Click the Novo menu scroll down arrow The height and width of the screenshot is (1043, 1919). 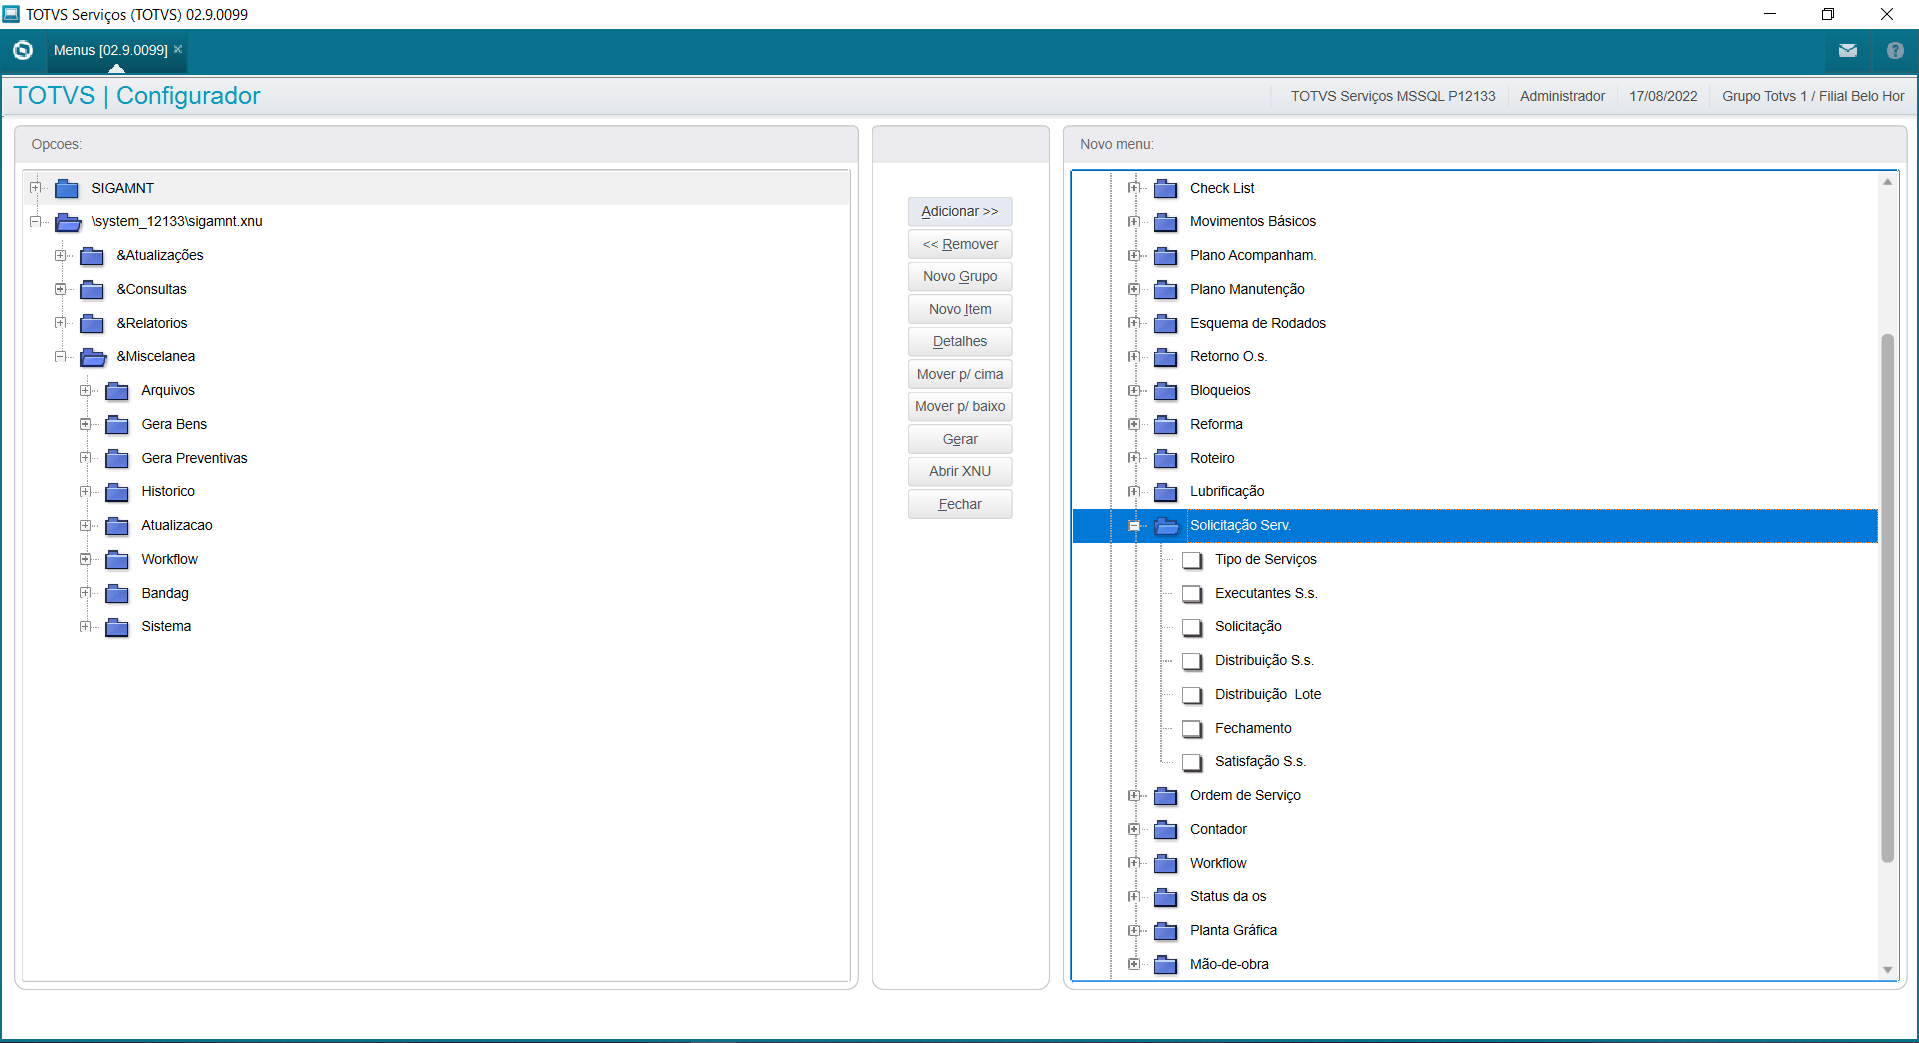[1888, 970]
